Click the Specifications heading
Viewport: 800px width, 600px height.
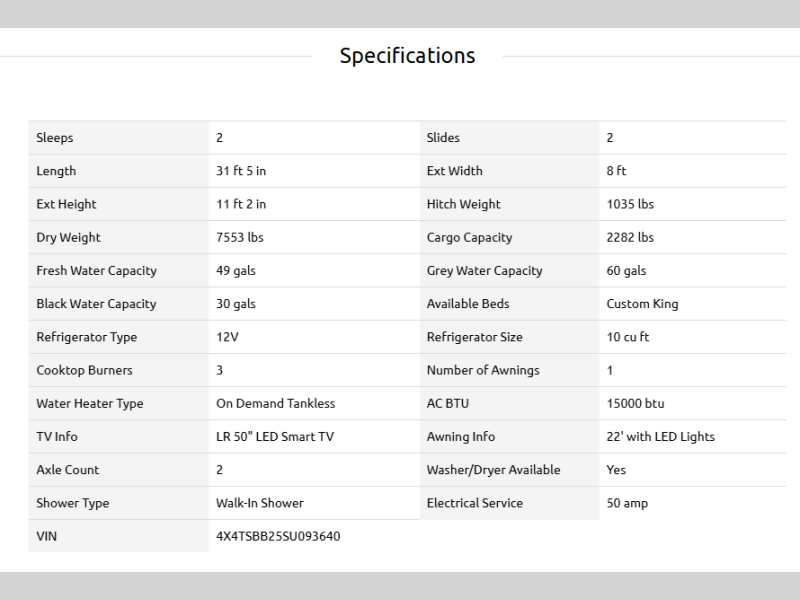point(407,56)
